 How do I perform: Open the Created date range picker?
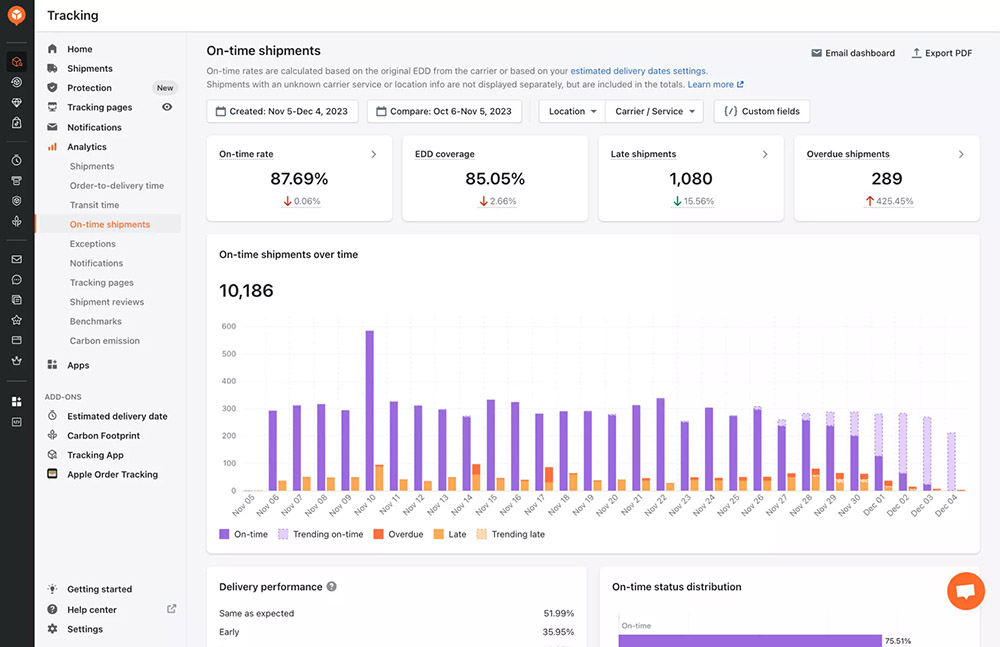tap(281, 111)
